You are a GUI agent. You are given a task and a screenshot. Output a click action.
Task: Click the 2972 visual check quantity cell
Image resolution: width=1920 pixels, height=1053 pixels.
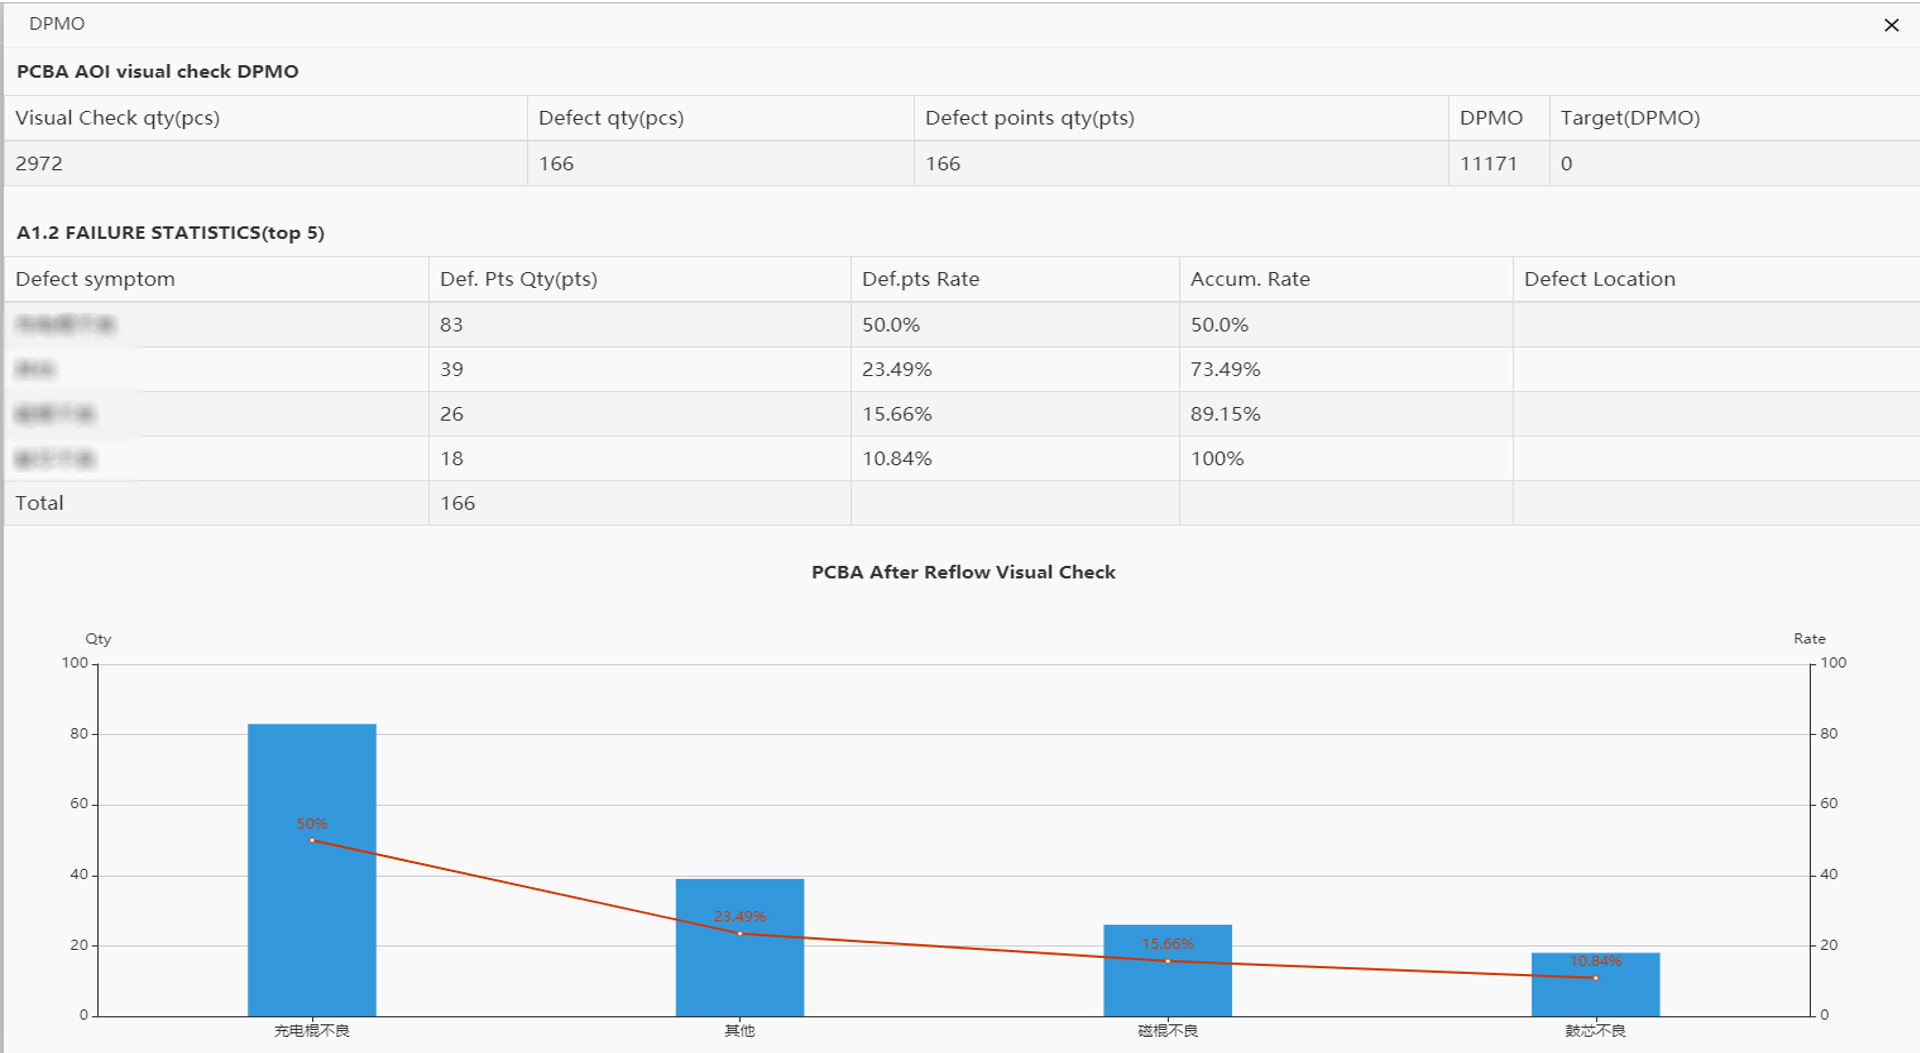pyautogui.click(x=39, y=164)
